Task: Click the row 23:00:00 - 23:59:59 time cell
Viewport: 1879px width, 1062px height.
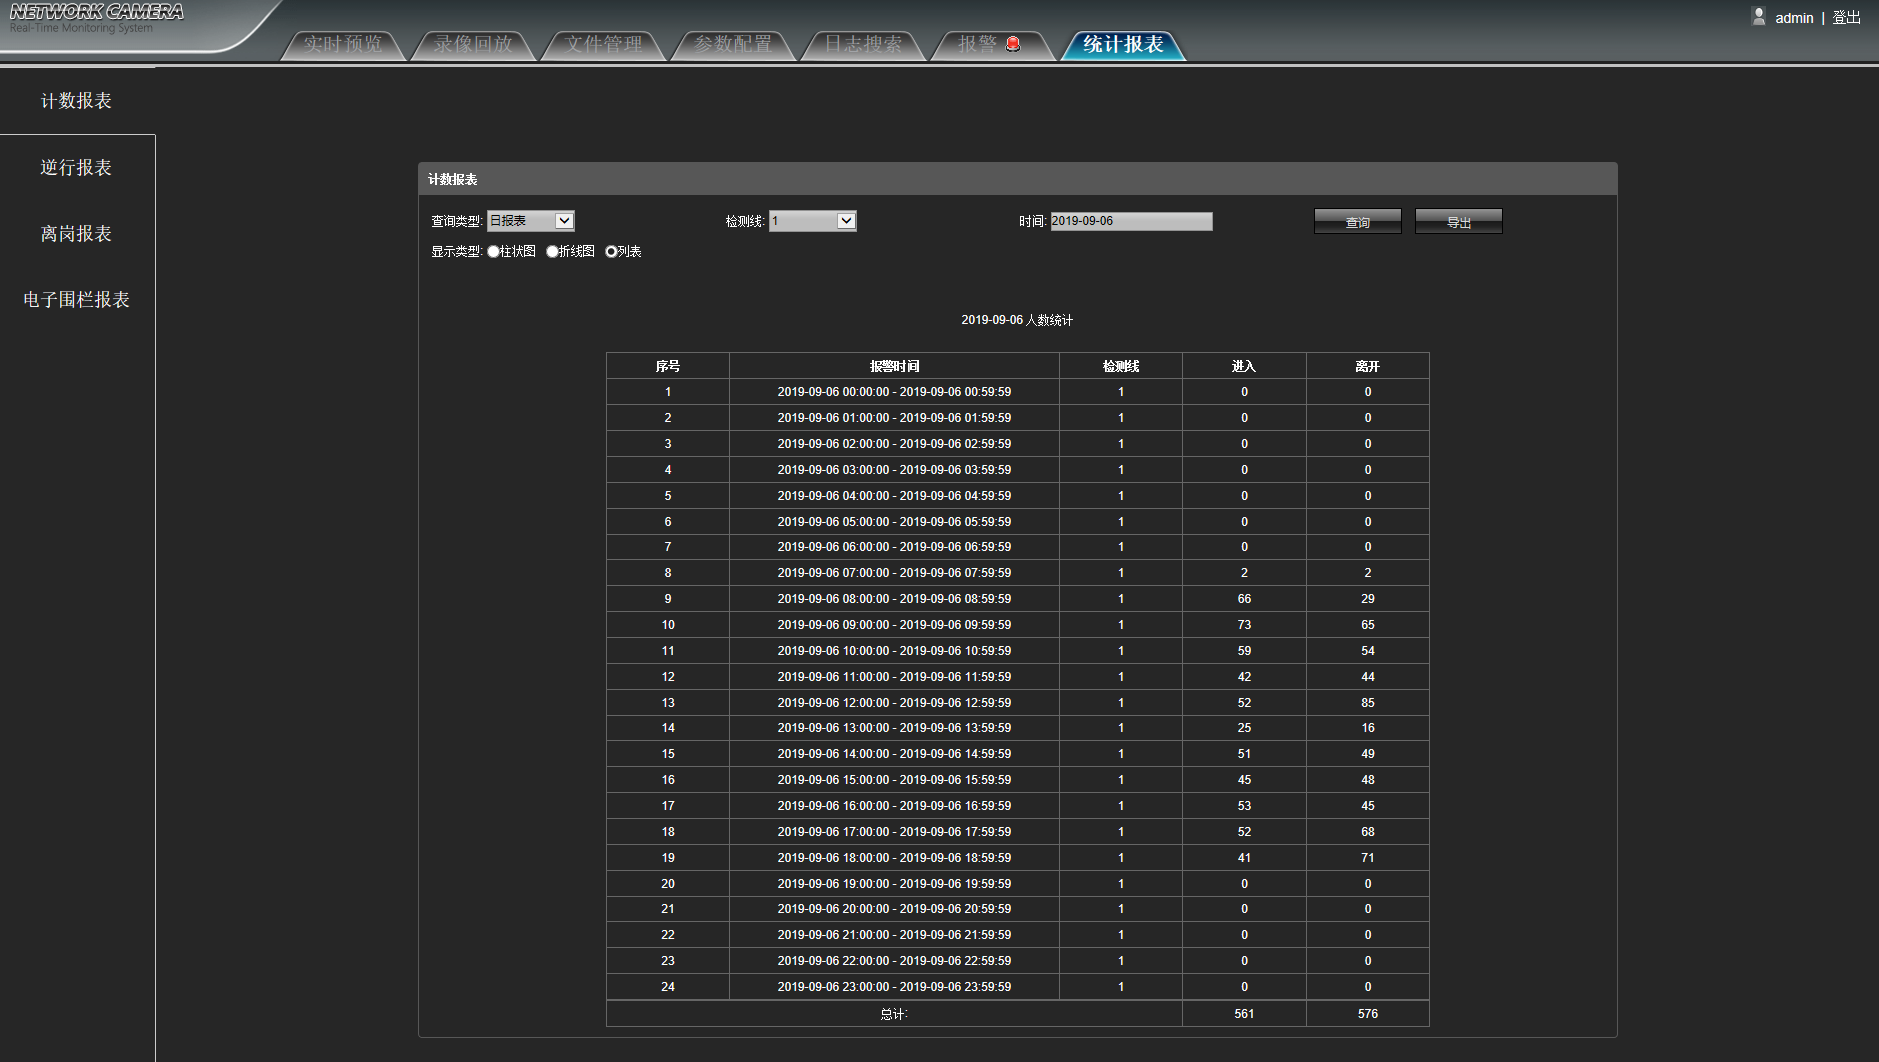Action: point(894,987)
